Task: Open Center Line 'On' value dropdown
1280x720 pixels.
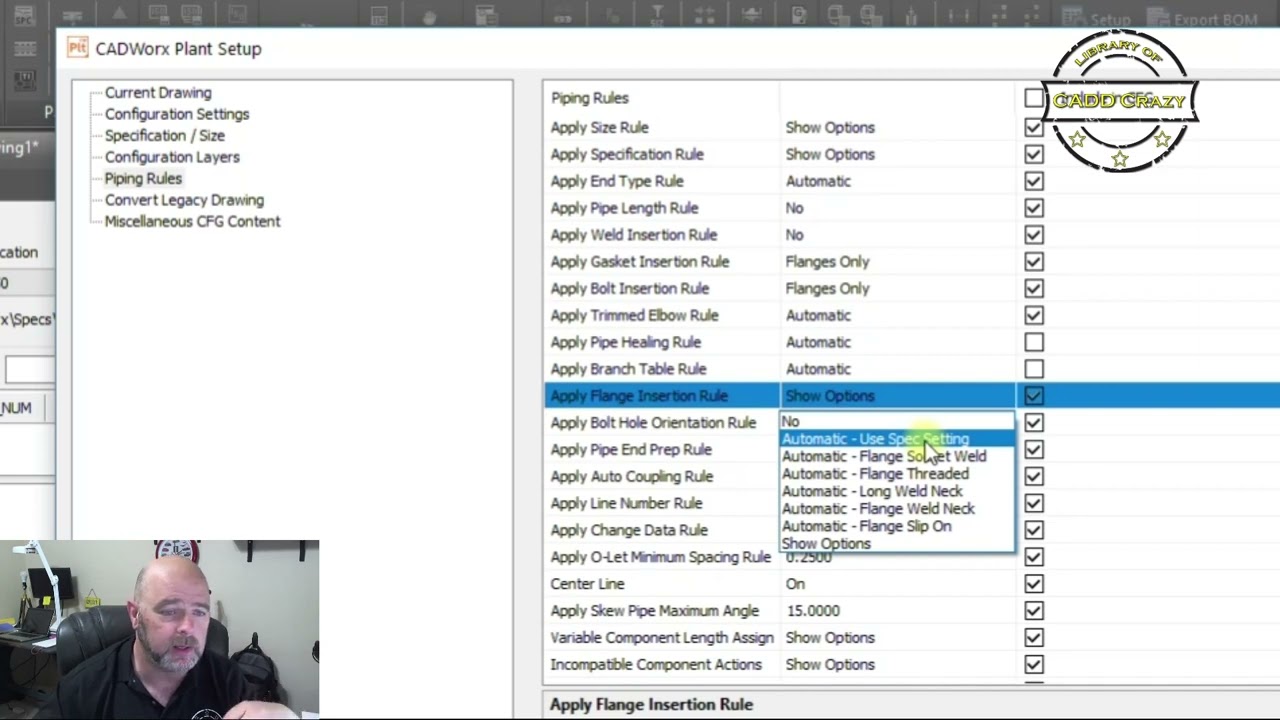Action: pos(897,584)
